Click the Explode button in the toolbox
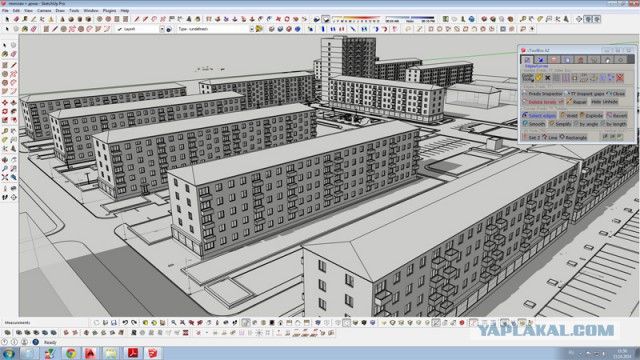 click(x=591, y=116)
